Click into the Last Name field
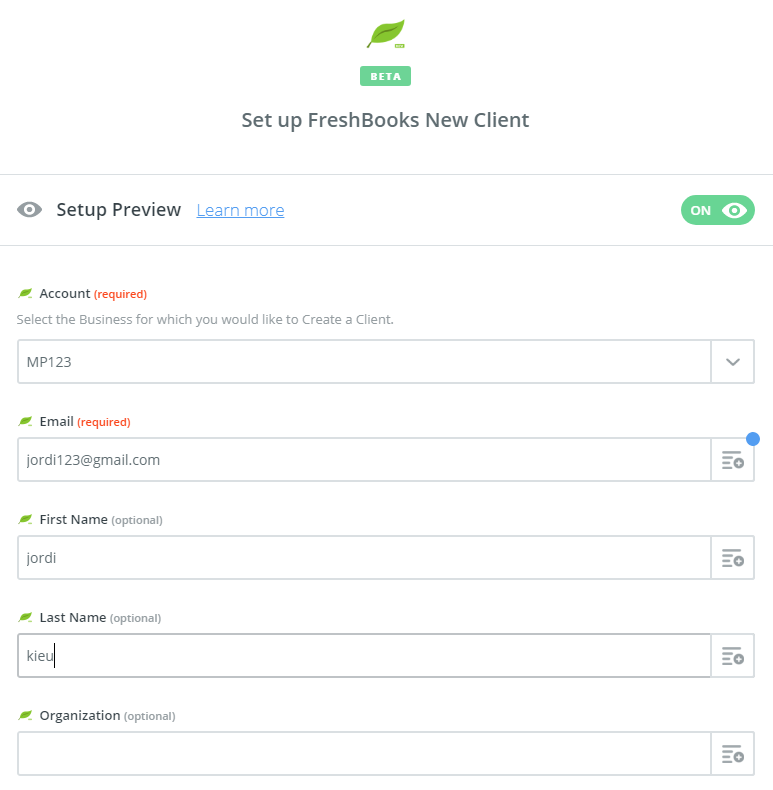Screen dimensions: 773x790 pyautogui.click(x=364, y=656)
